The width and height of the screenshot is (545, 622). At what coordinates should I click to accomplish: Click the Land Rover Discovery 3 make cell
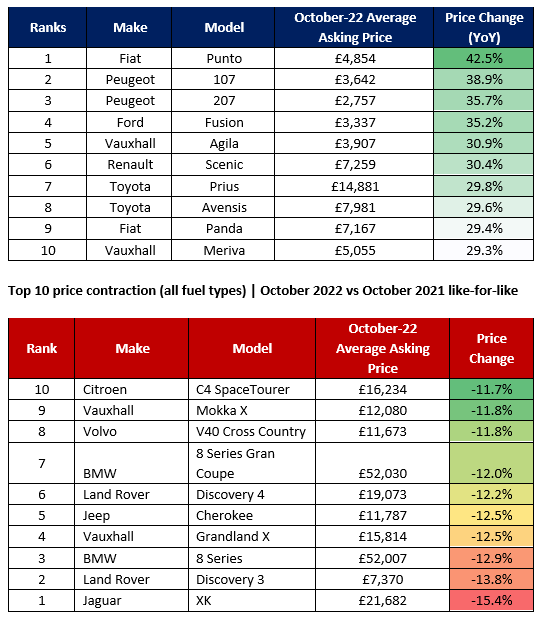tap(131, 579)
